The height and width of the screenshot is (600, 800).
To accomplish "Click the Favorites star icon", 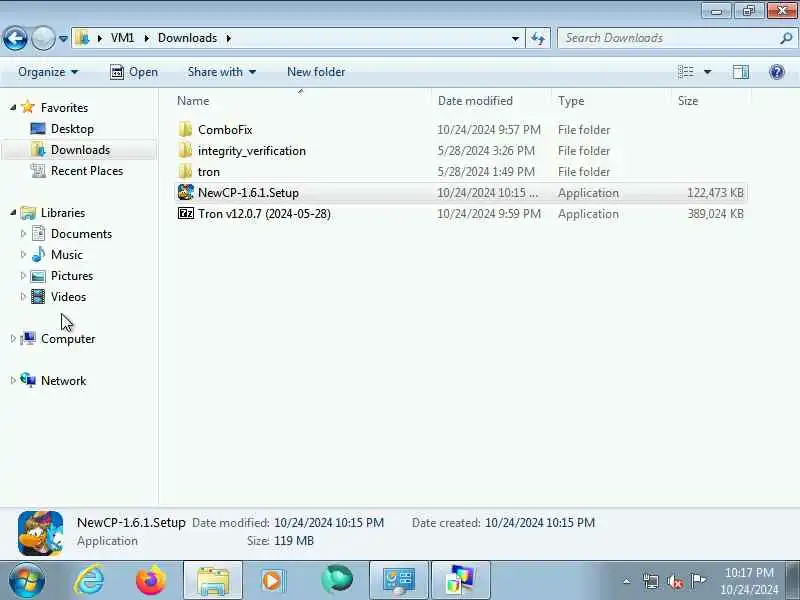I will [28, 107].
